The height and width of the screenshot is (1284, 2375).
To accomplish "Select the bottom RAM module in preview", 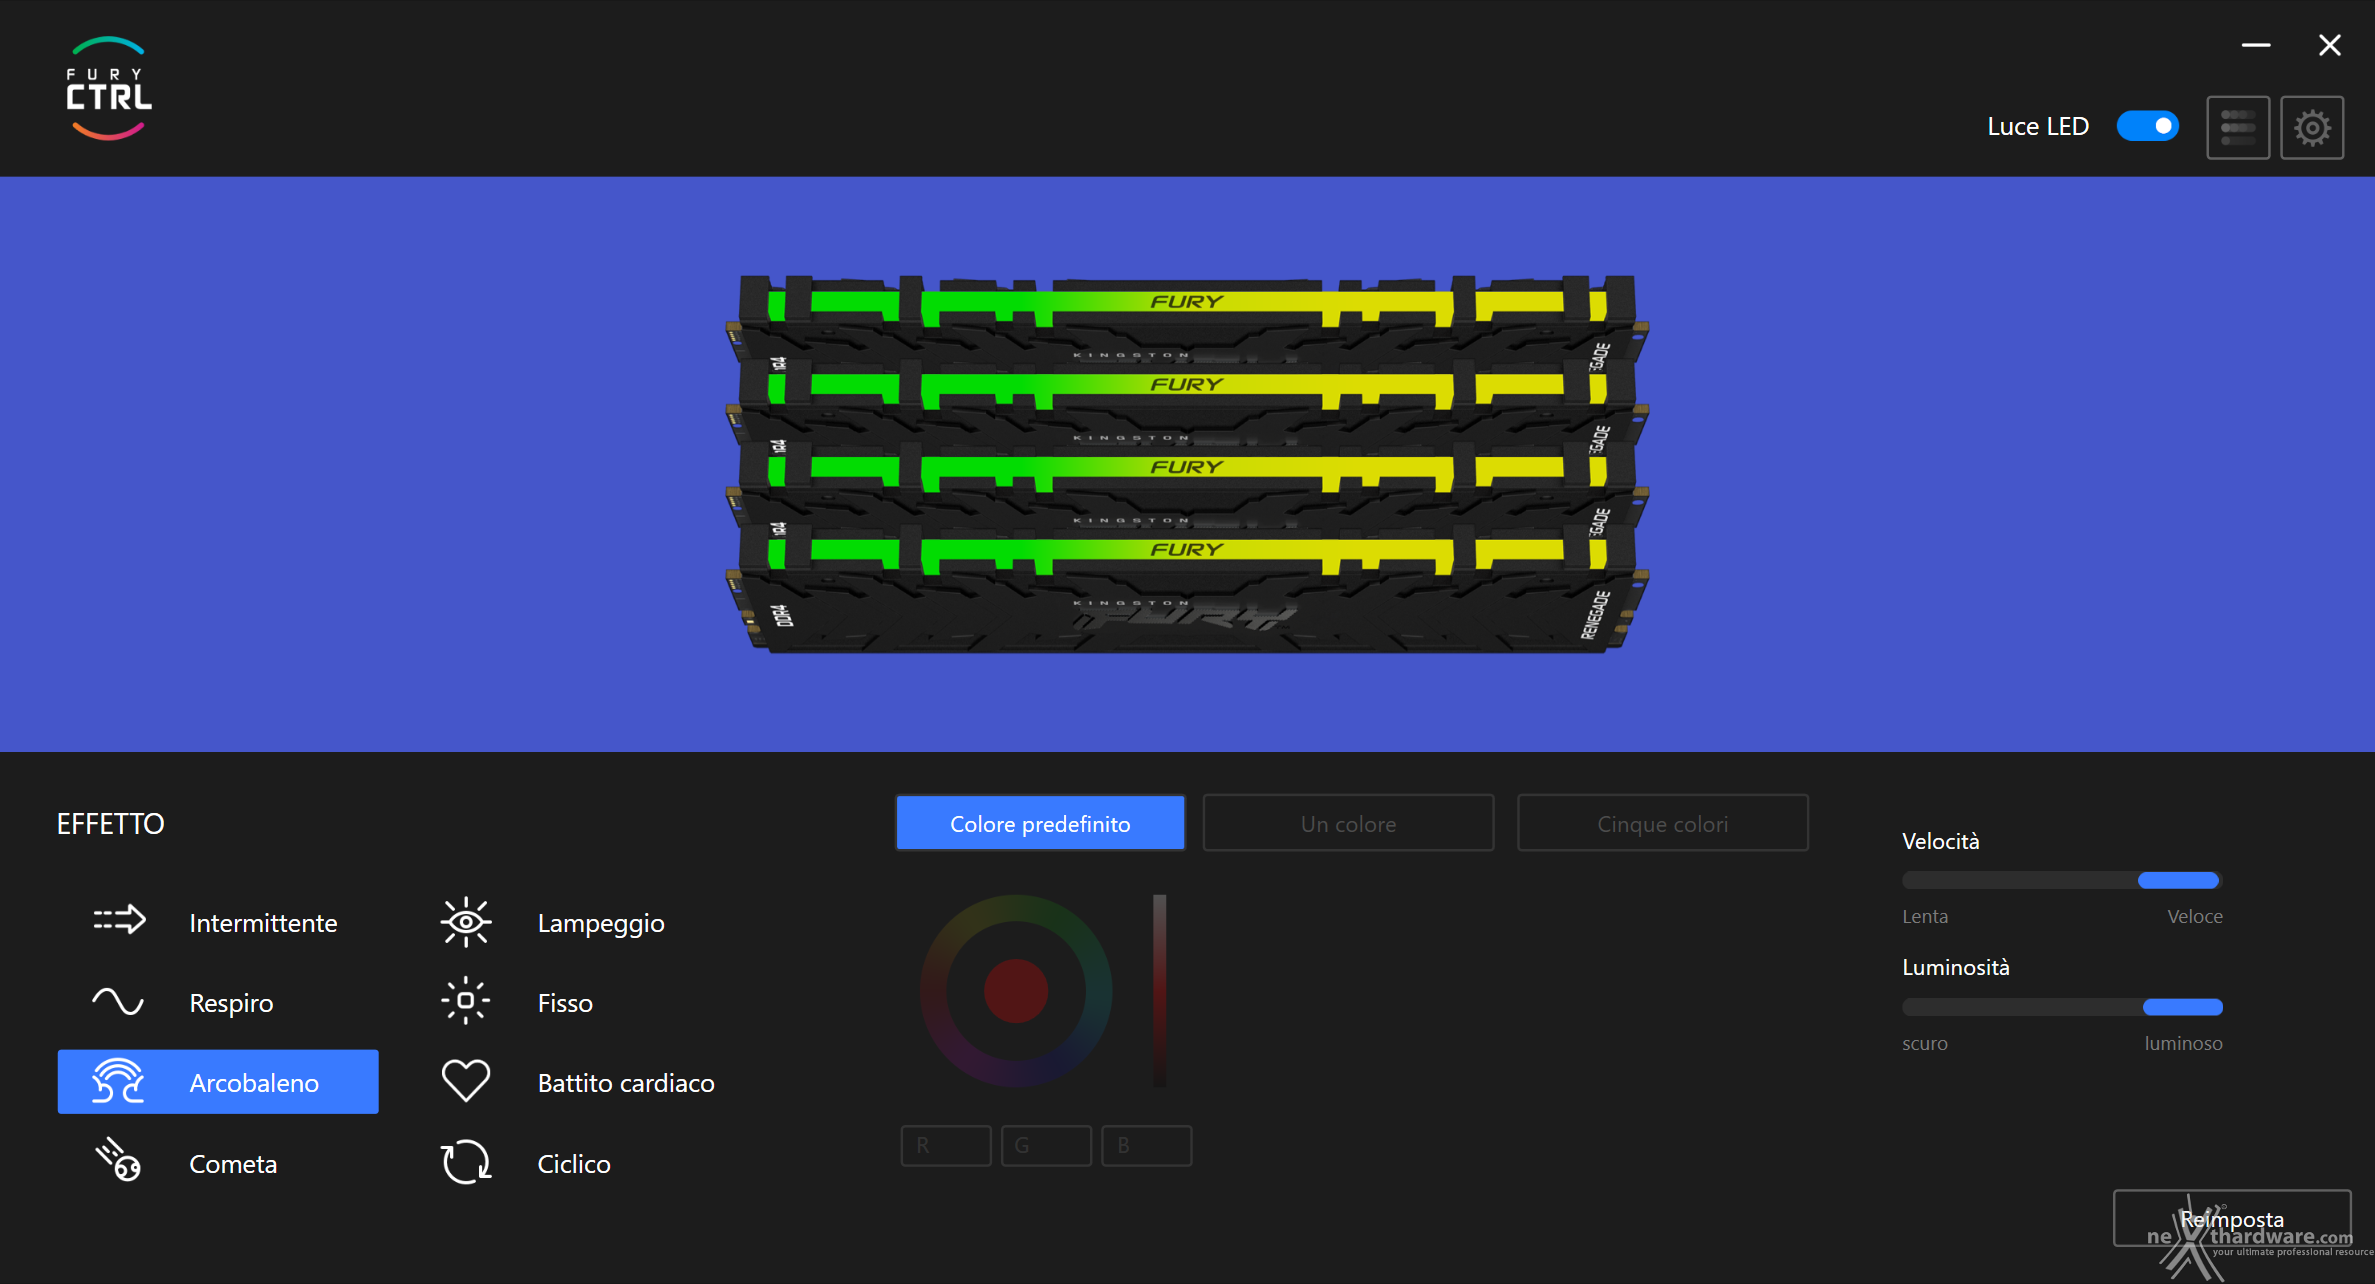I will point(1187,590).
